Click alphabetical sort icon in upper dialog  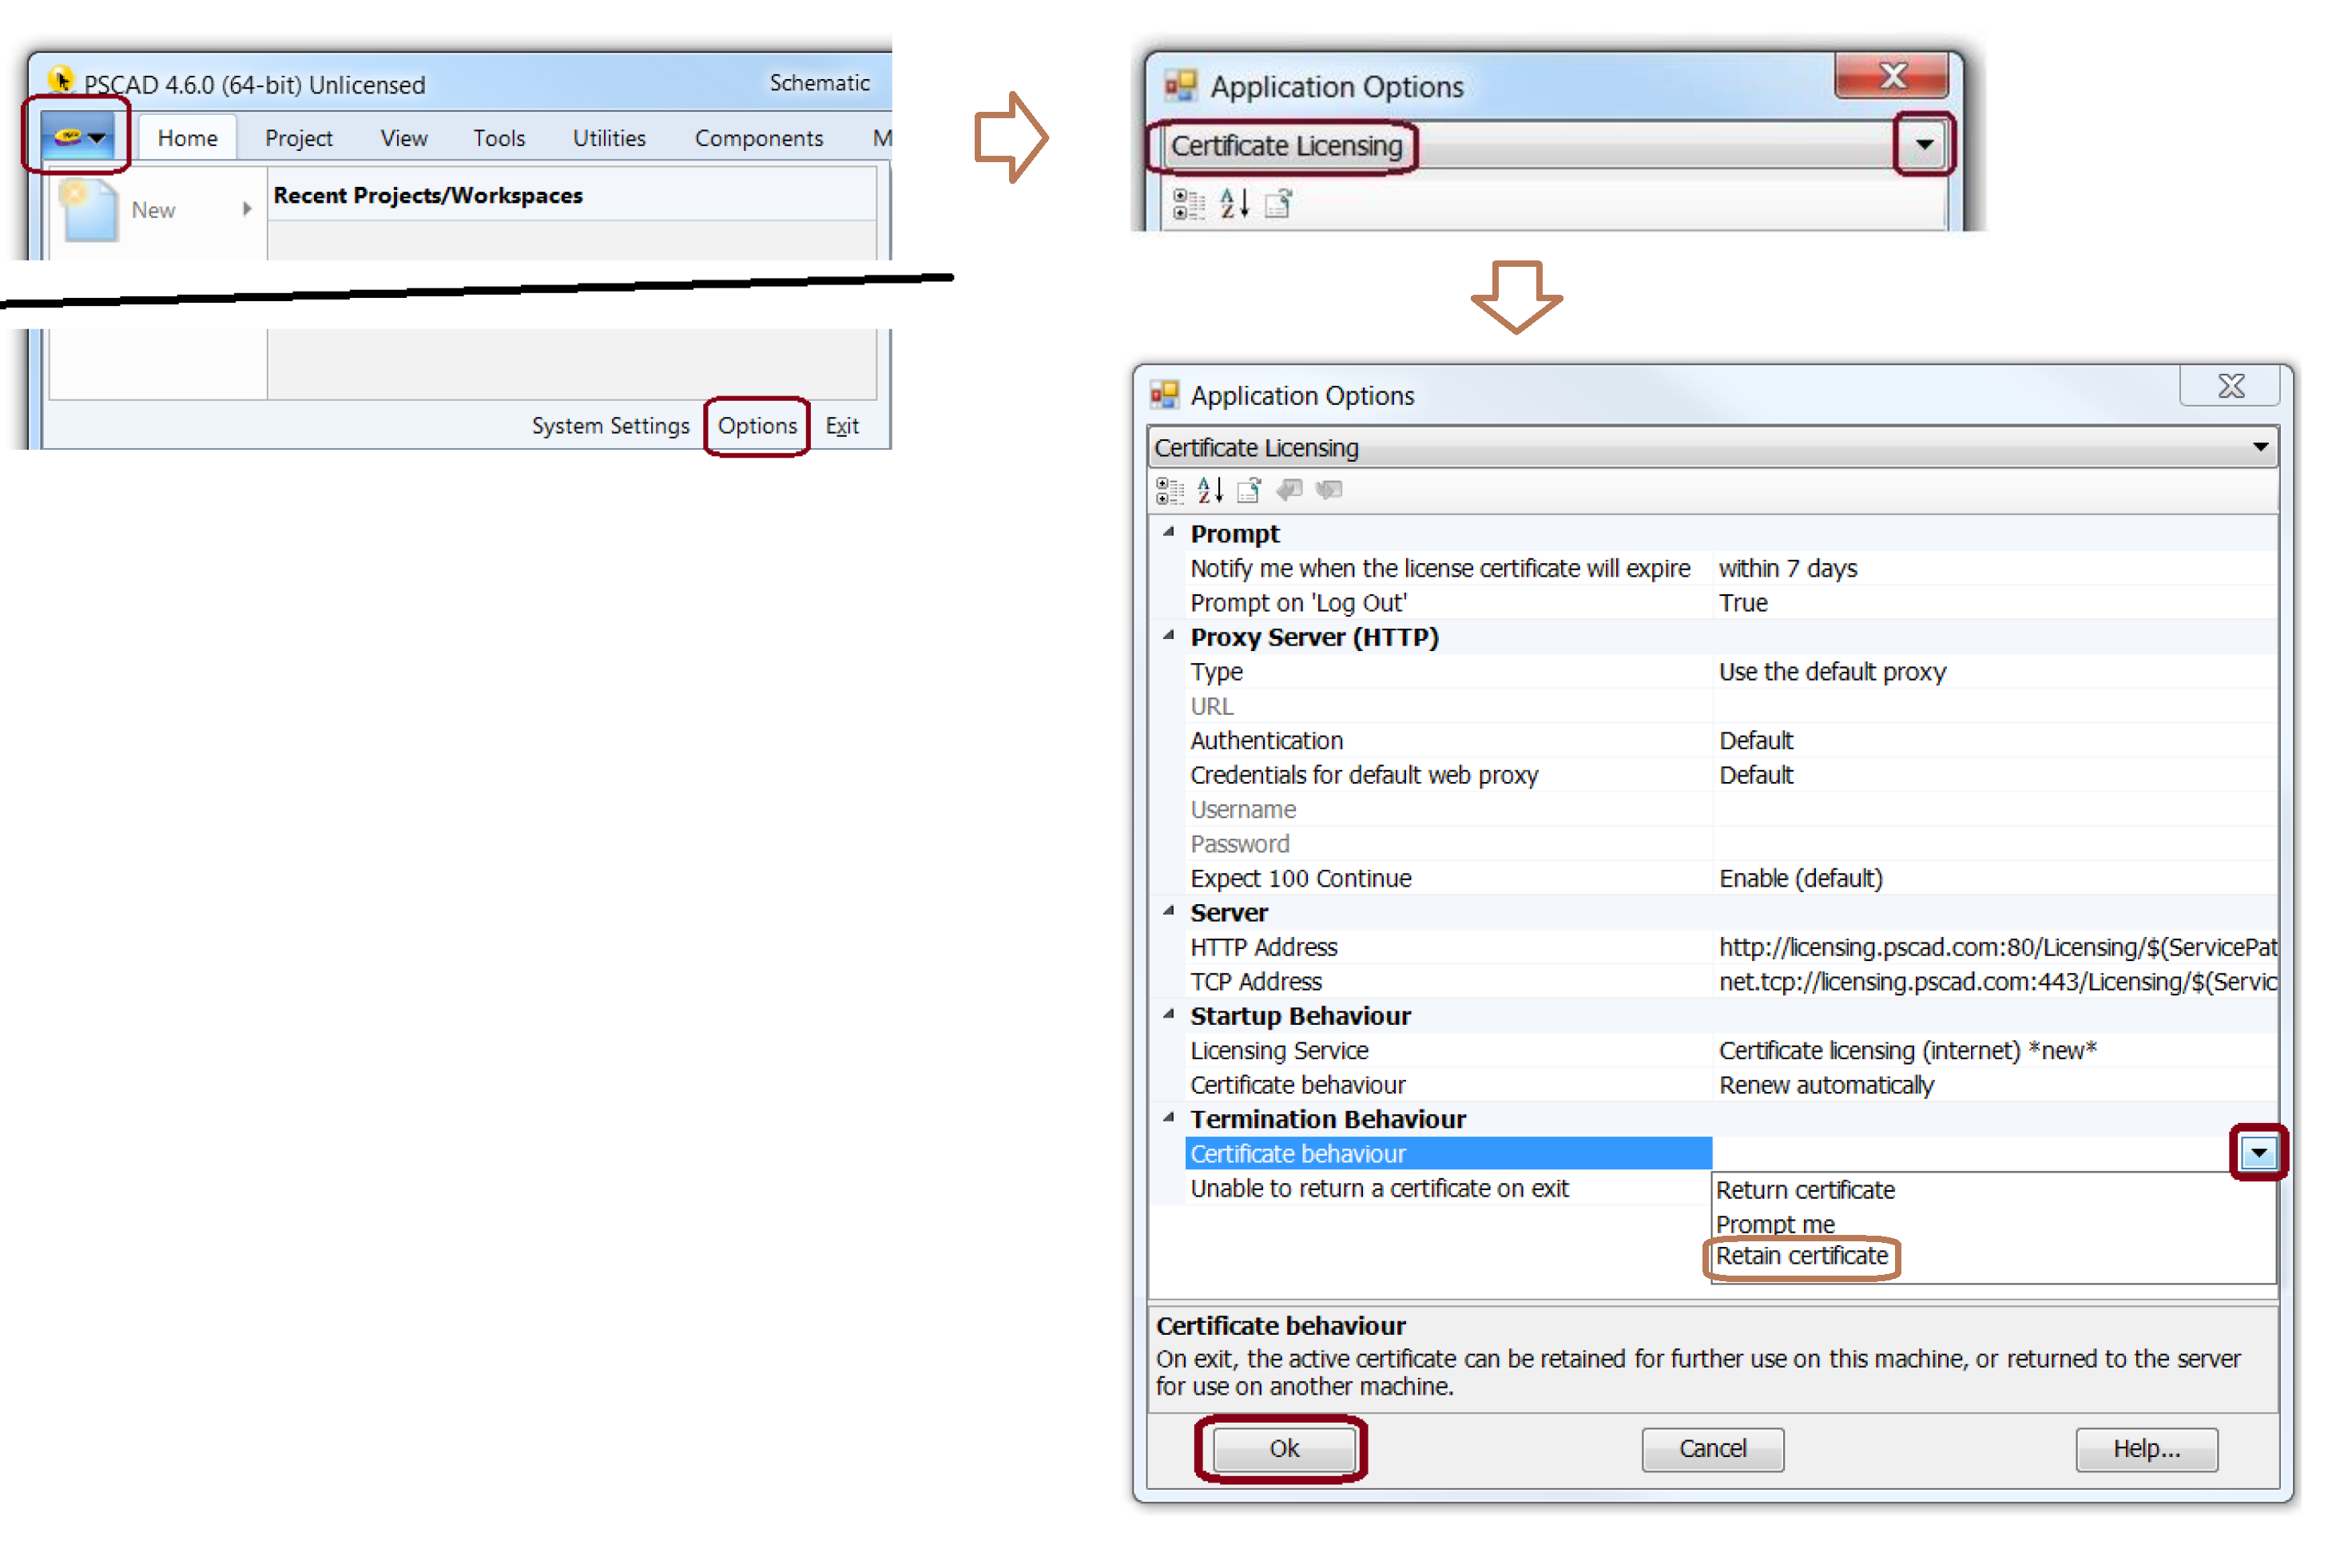click(1234, 204)
